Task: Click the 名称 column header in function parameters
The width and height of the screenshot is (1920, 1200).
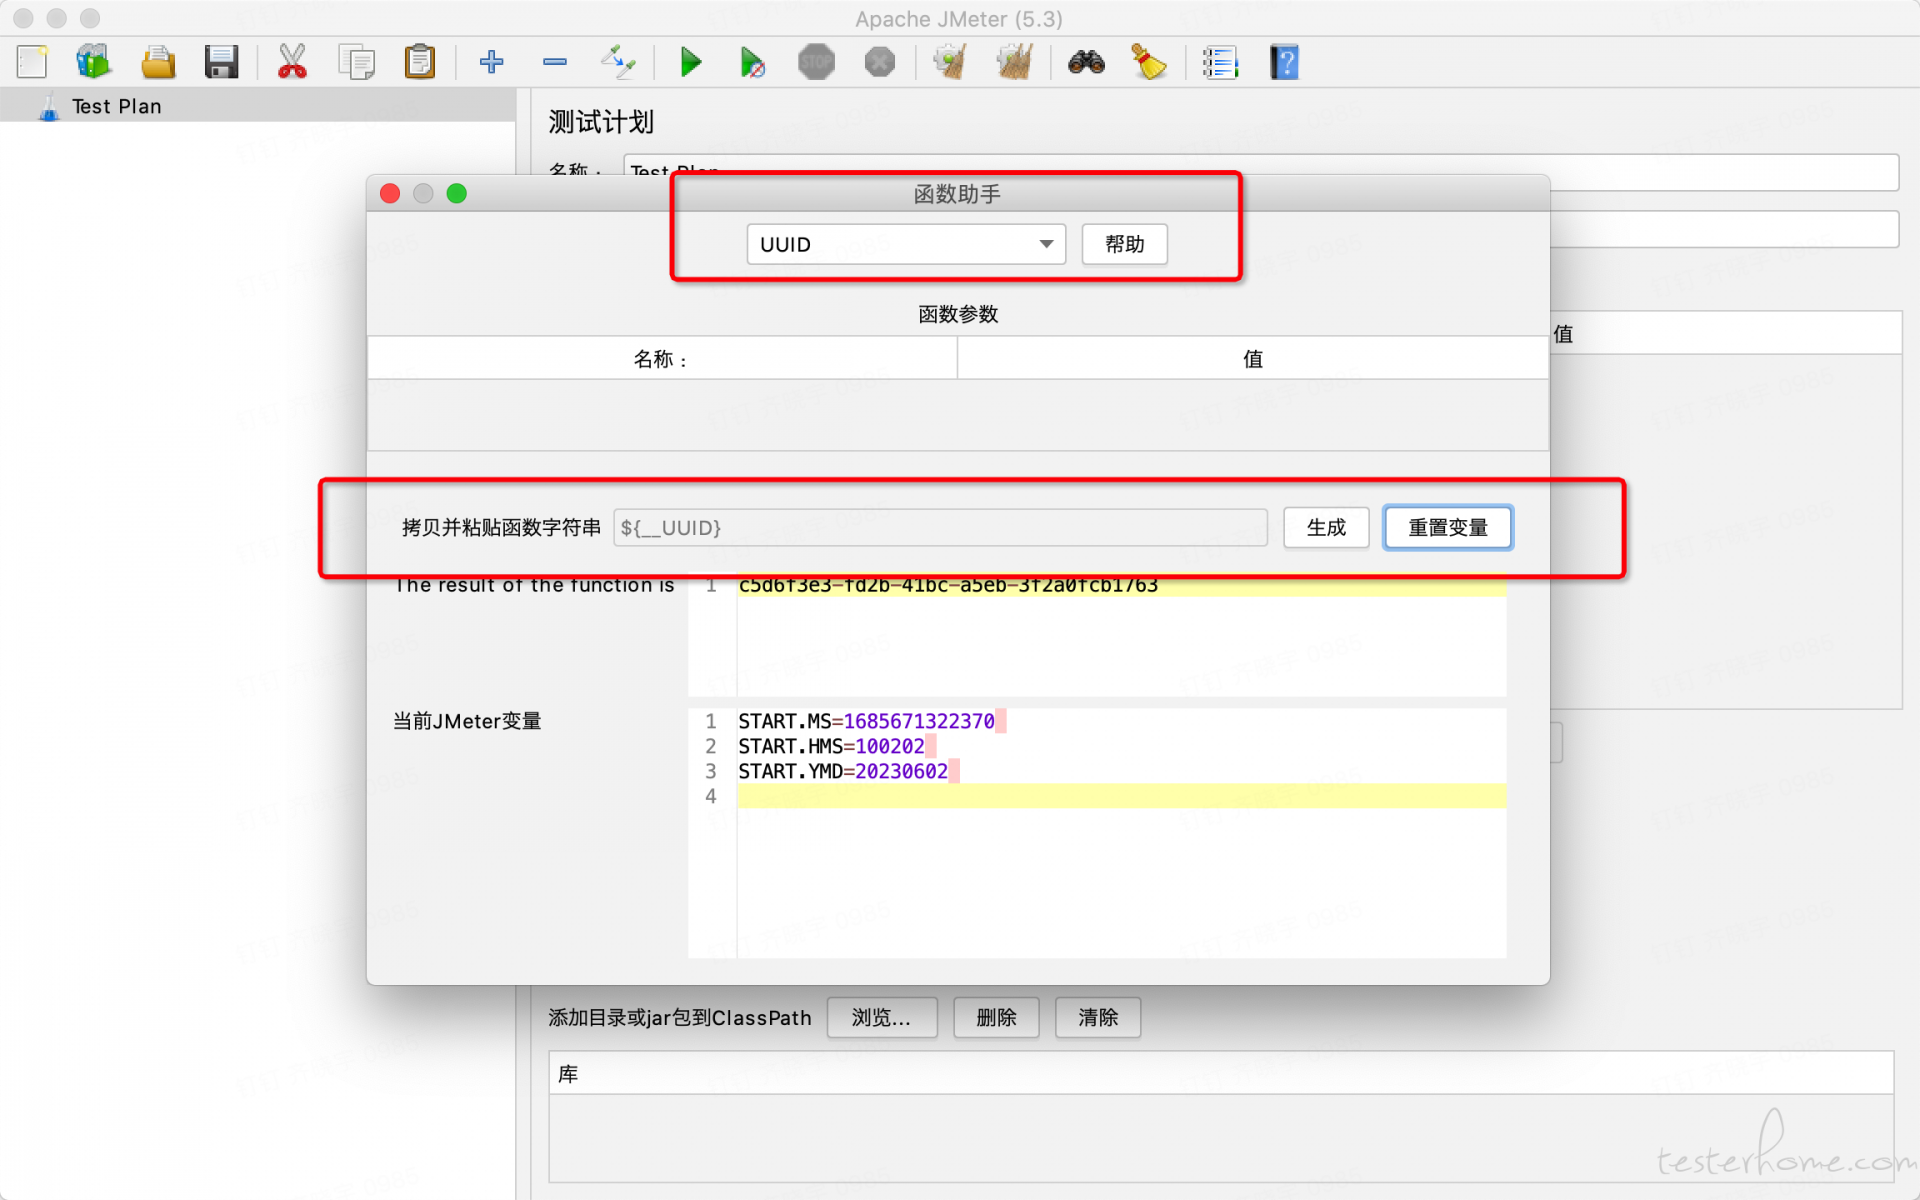Action: pyautogui.click(x=662, y=358)
